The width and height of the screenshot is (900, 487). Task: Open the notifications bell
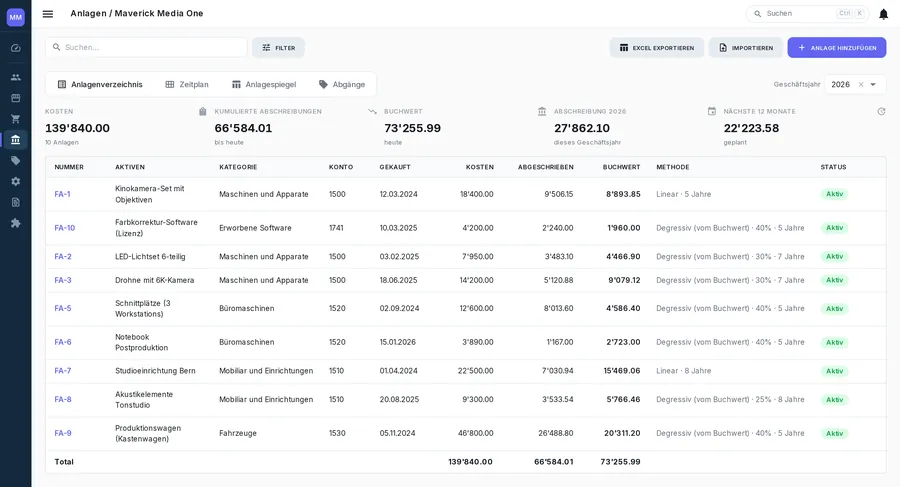[883, 14]
